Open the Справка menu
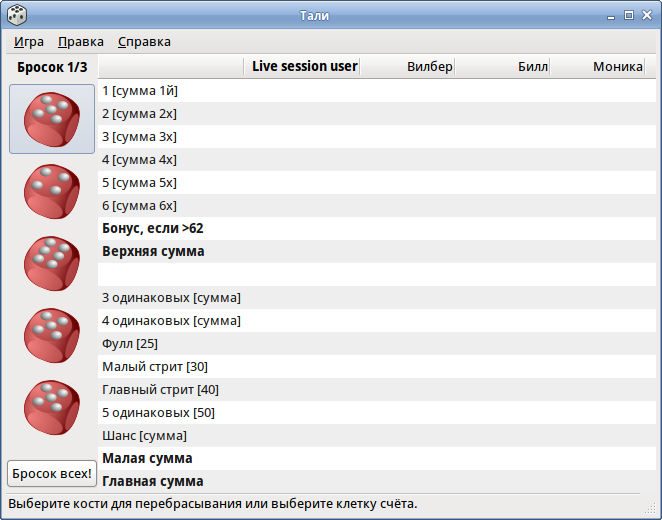 (144, 42)
